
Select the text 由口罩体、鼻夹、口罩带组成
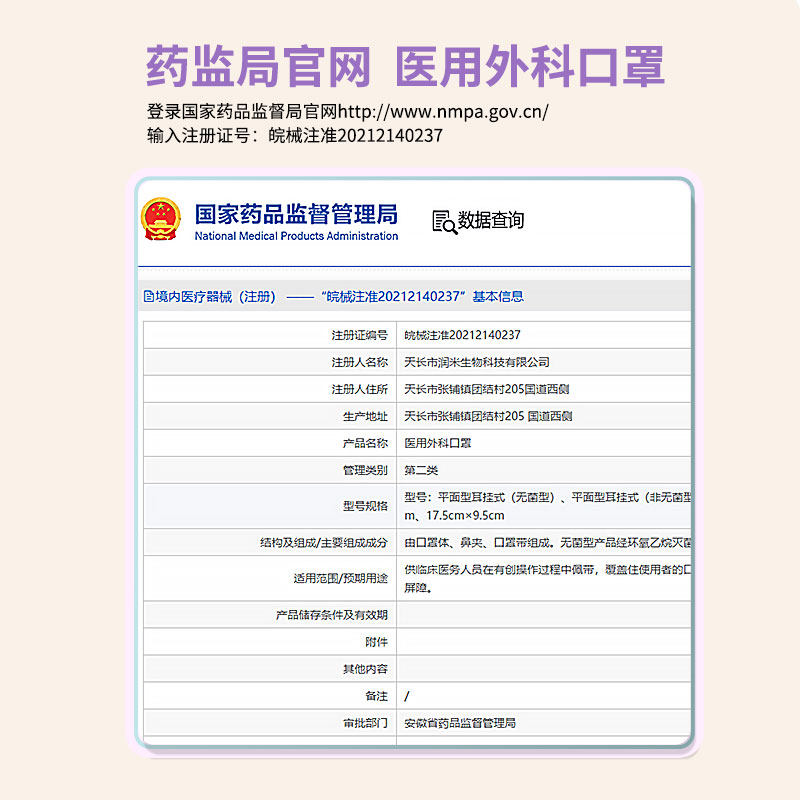pos(478,542)
